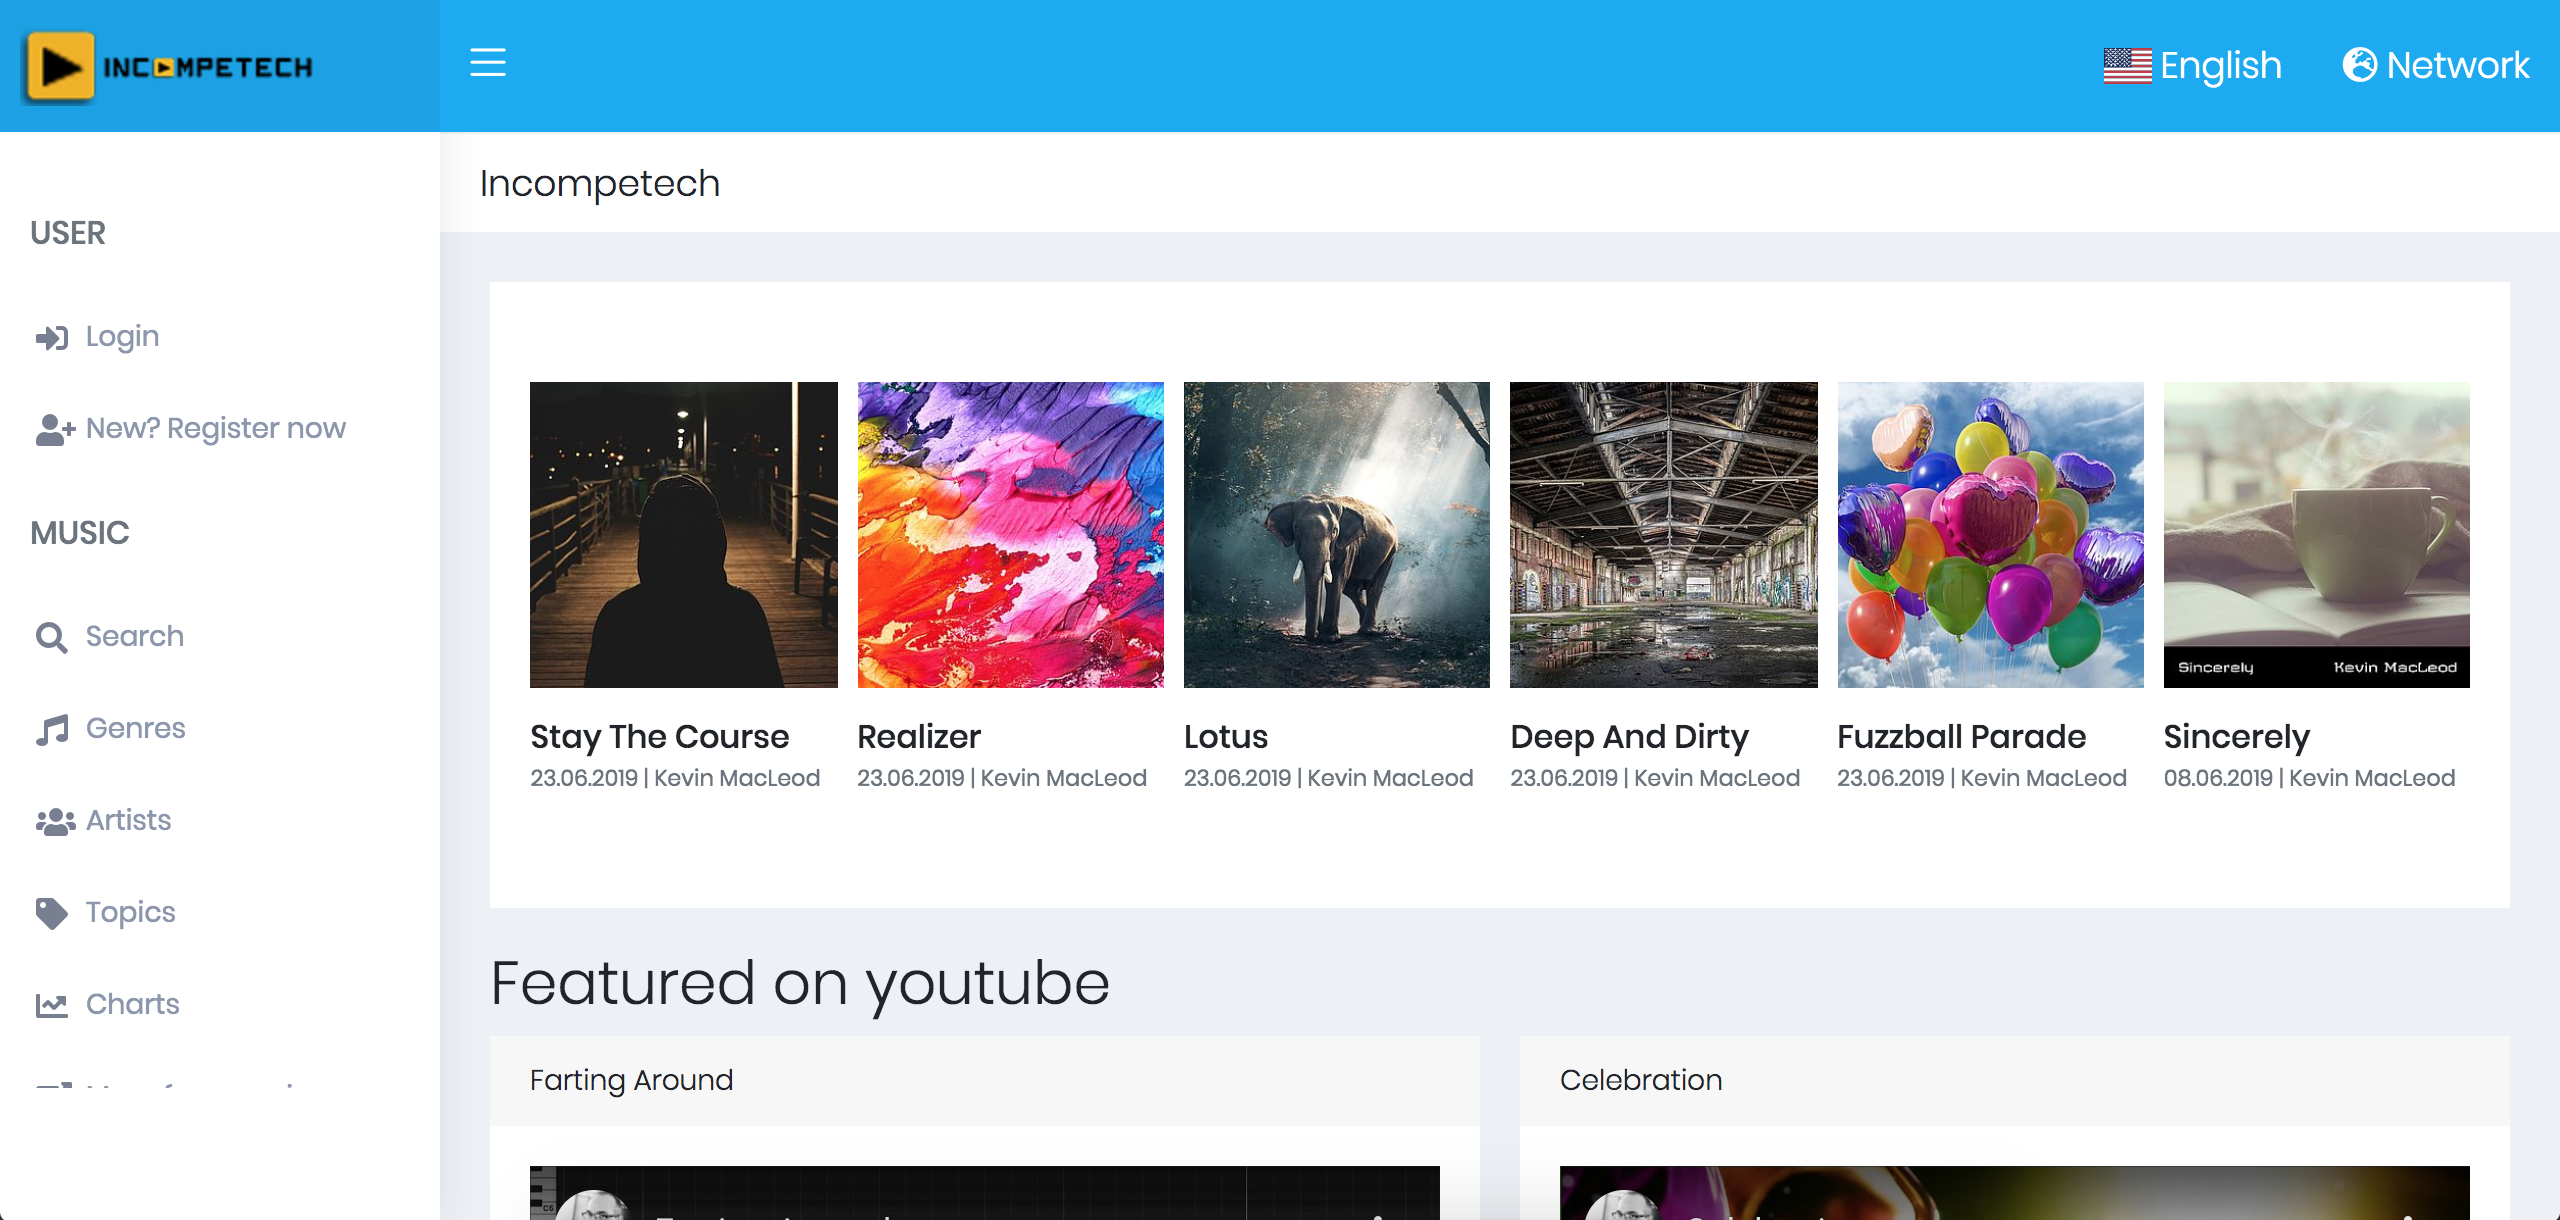
Task: Click the Fuzzball Parade title
Action: pyautogui.click(x=1962, y=738)
